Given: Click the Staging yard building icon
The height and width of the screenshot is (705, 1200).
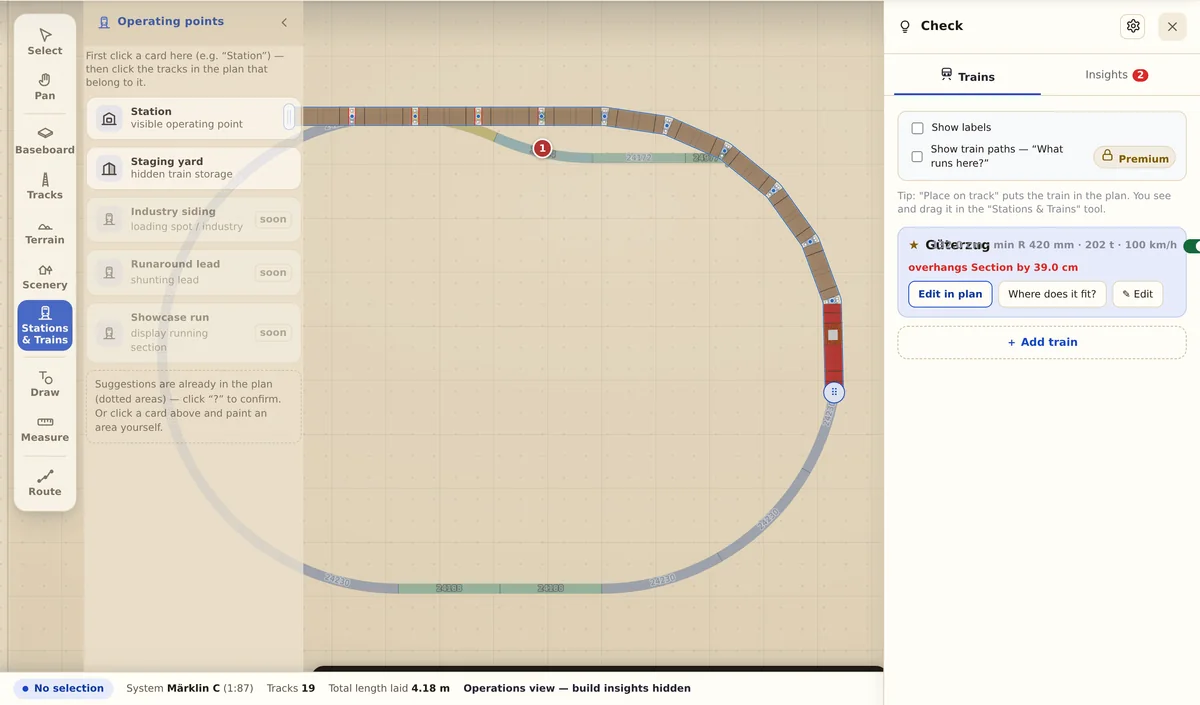Looking at the screenshot, I should tap(110, 168).
